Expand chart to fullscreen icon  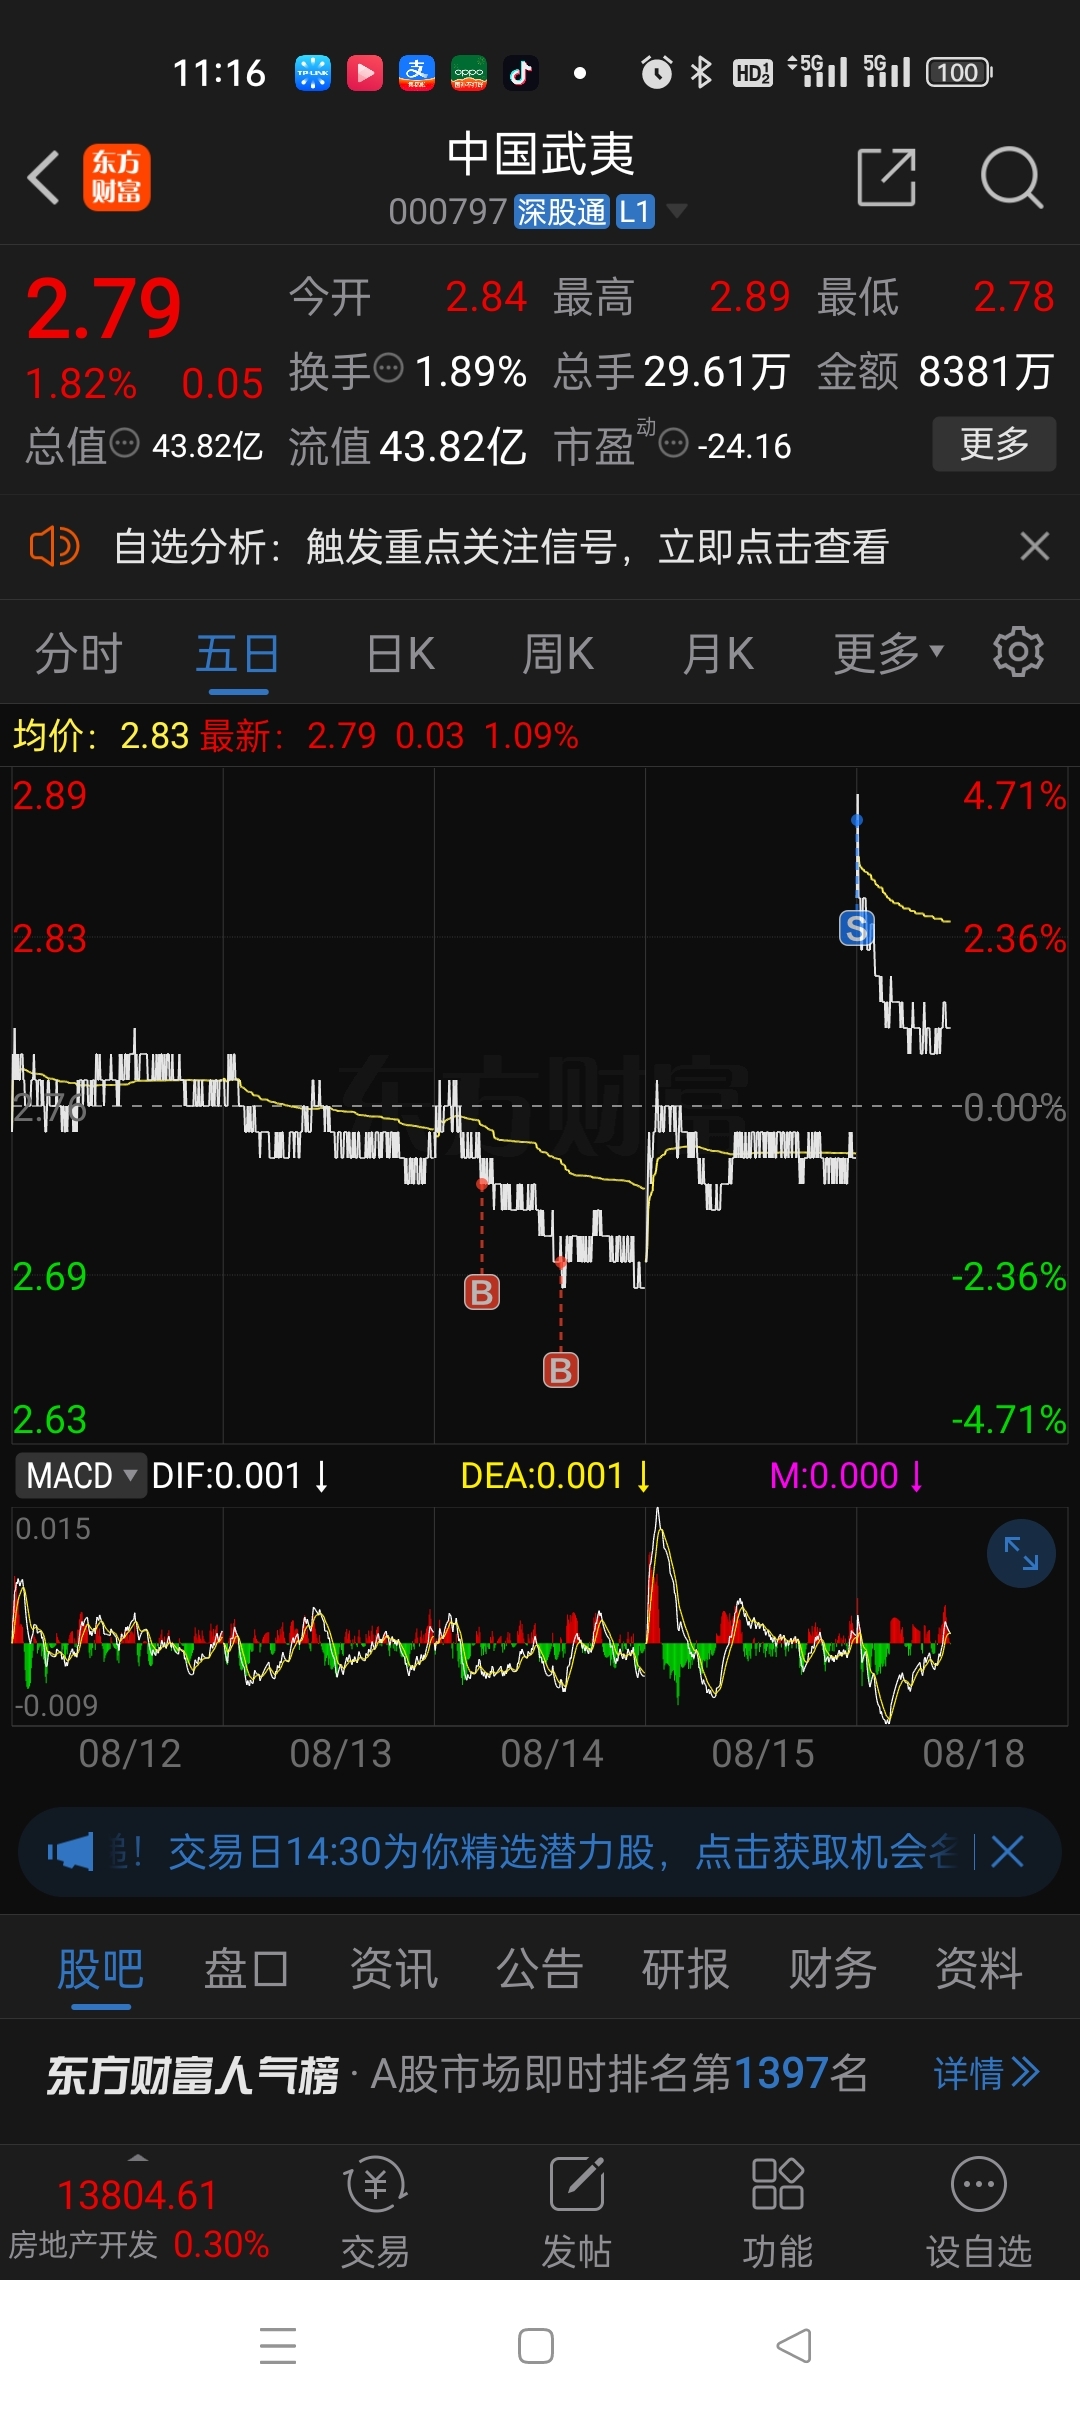[x=1021, y=1554]
